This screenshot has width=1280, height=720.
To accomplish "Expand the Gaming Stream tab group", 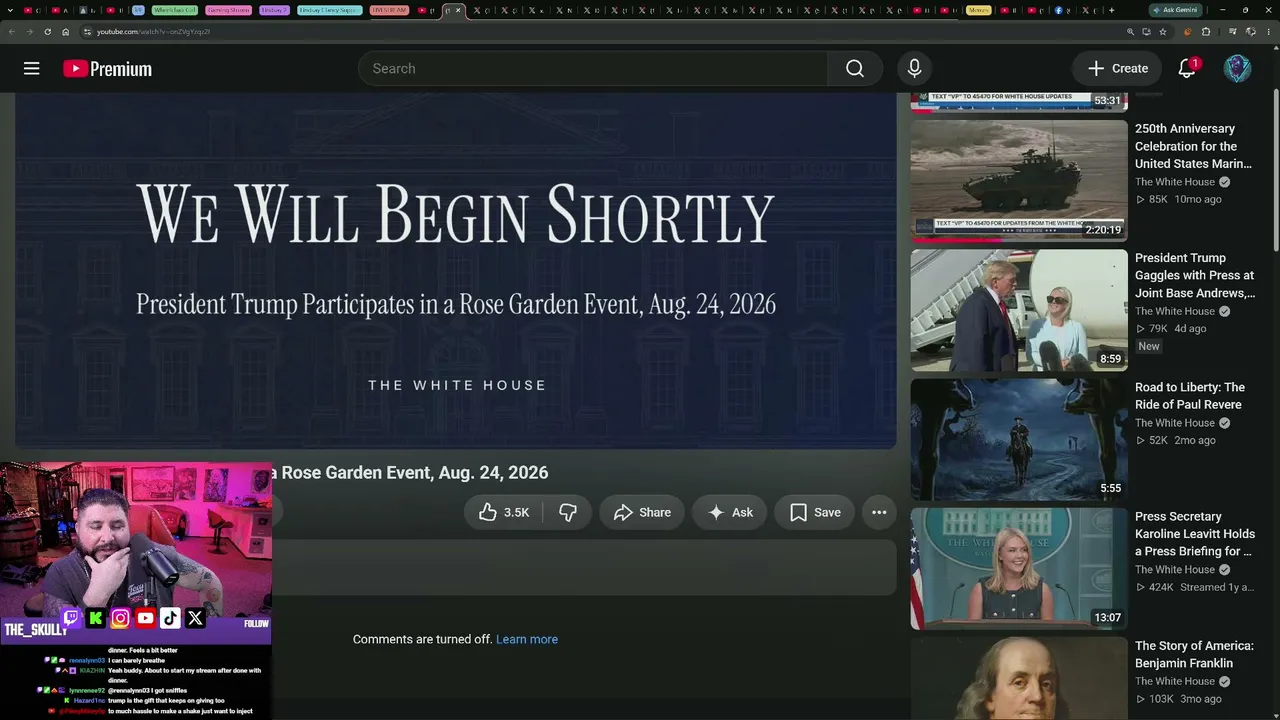I will (x=228, y=10).
